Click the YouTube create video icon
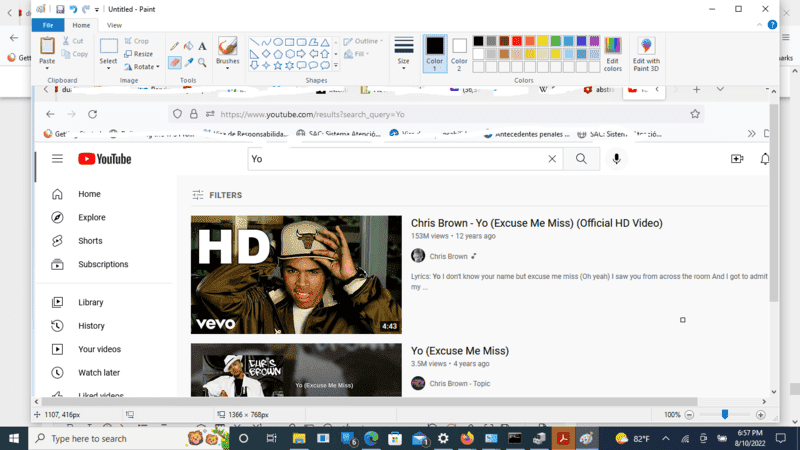800x450 pixels. pyautogui.click(x=737, y=159)
